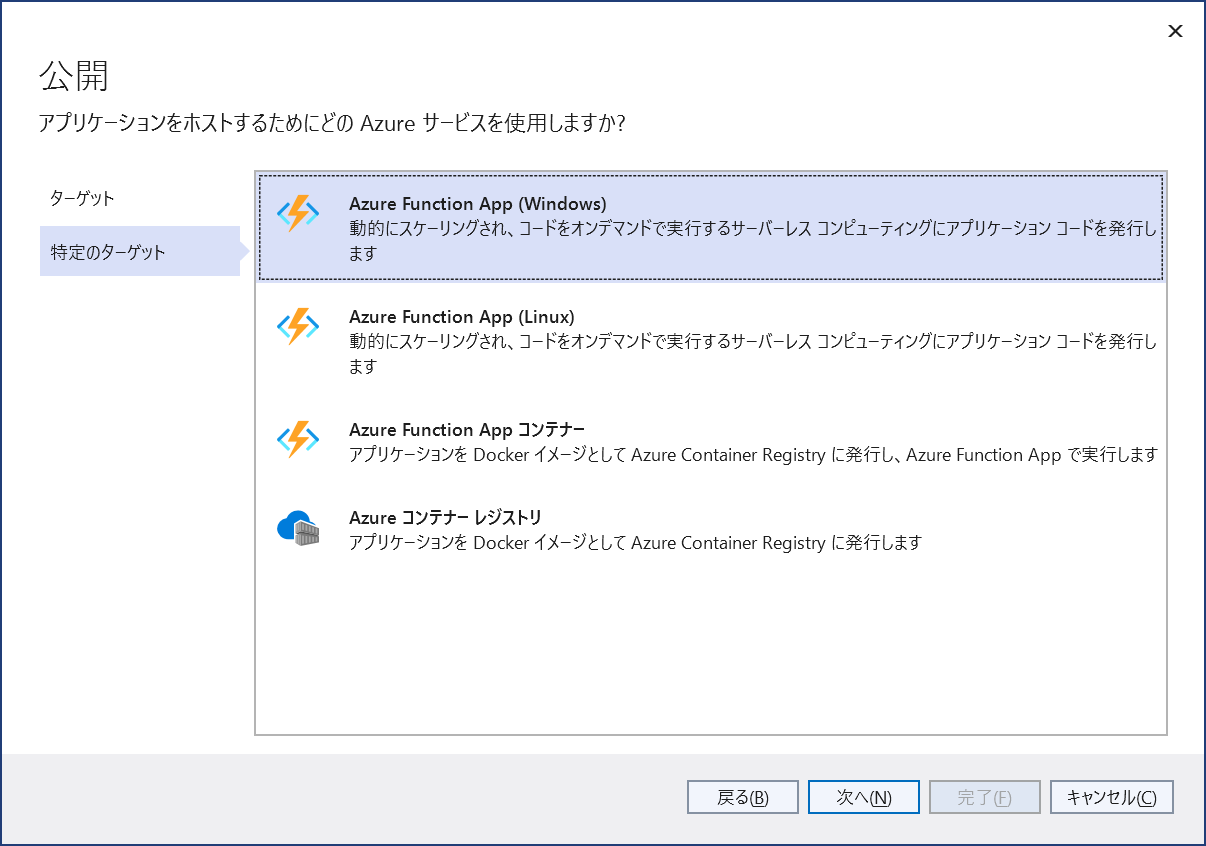
Task: Select the 特定のターゲット step in sidebar
Action: 108,252
